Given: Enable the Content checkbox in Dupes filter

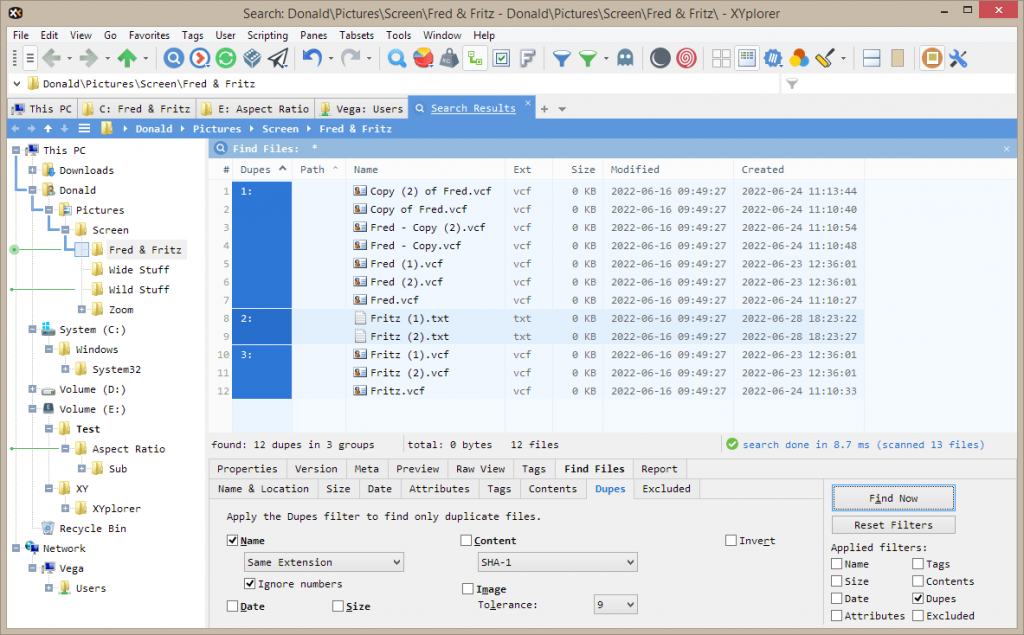Looking at the screenshot, I should click(x=468, y=540).
